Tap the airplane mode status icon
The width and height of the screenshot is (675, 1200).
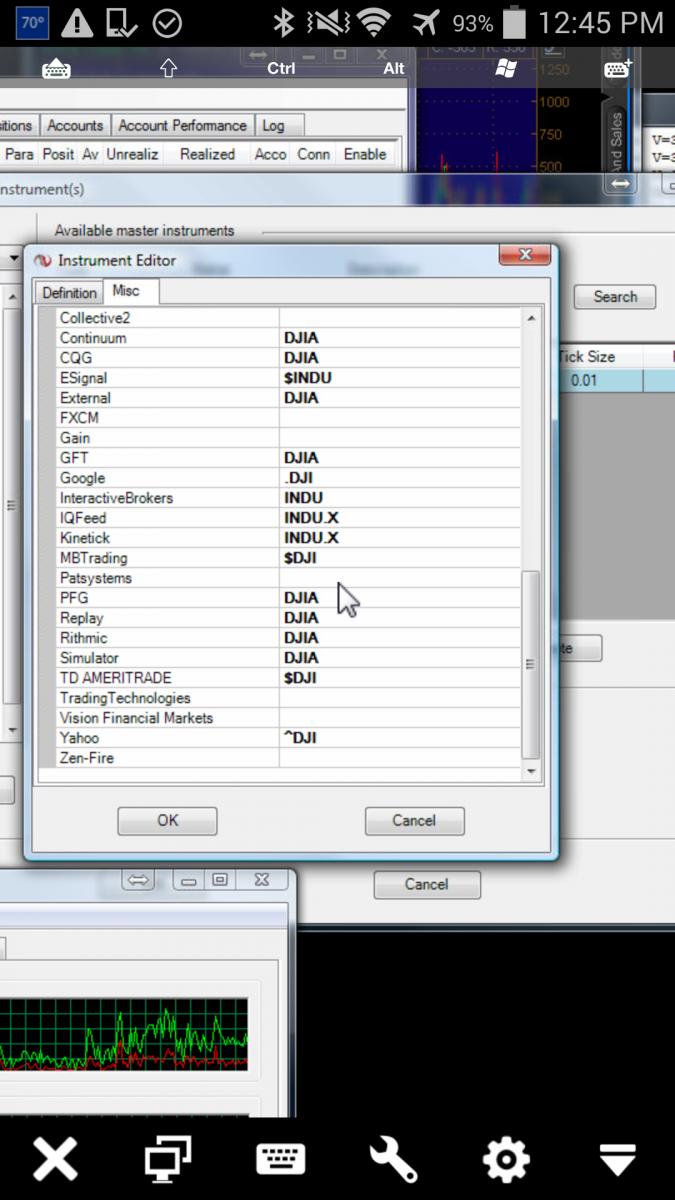coord(425,23)
